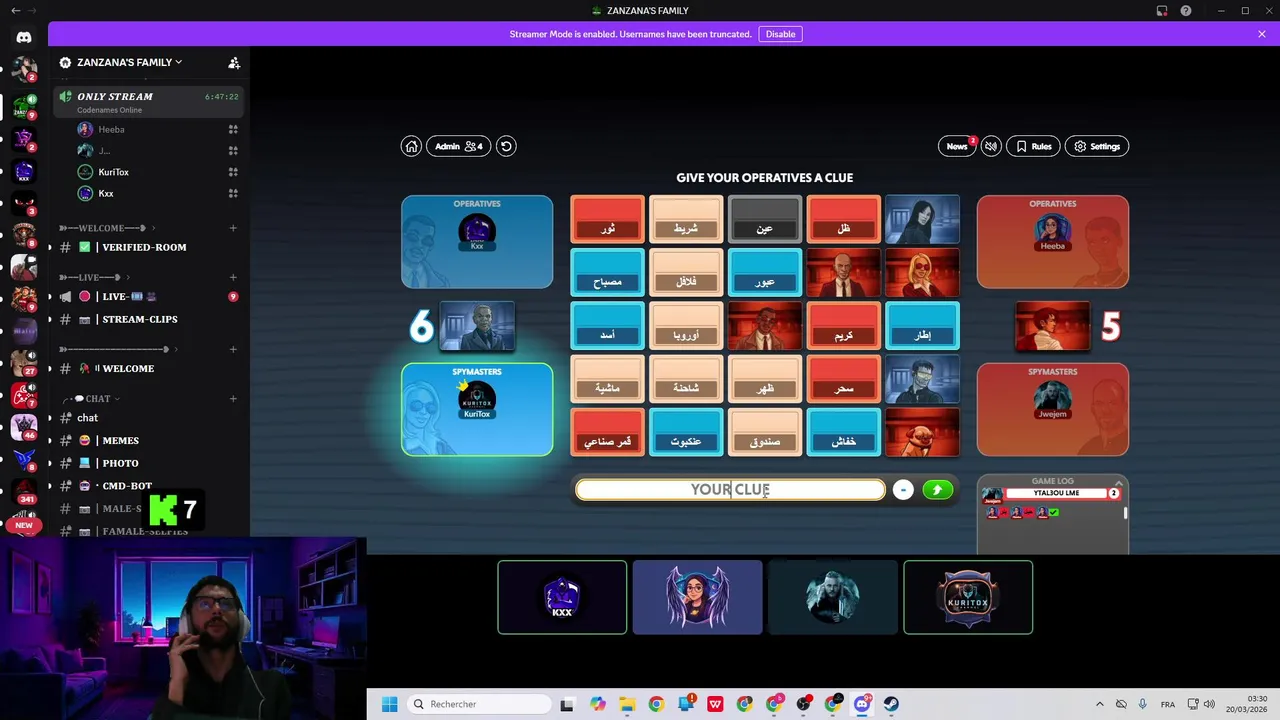Image resolution: width=1280 pixels, height=720 pixels.
Task: Open Discord direct messages home icon
Action: point(24,37)
